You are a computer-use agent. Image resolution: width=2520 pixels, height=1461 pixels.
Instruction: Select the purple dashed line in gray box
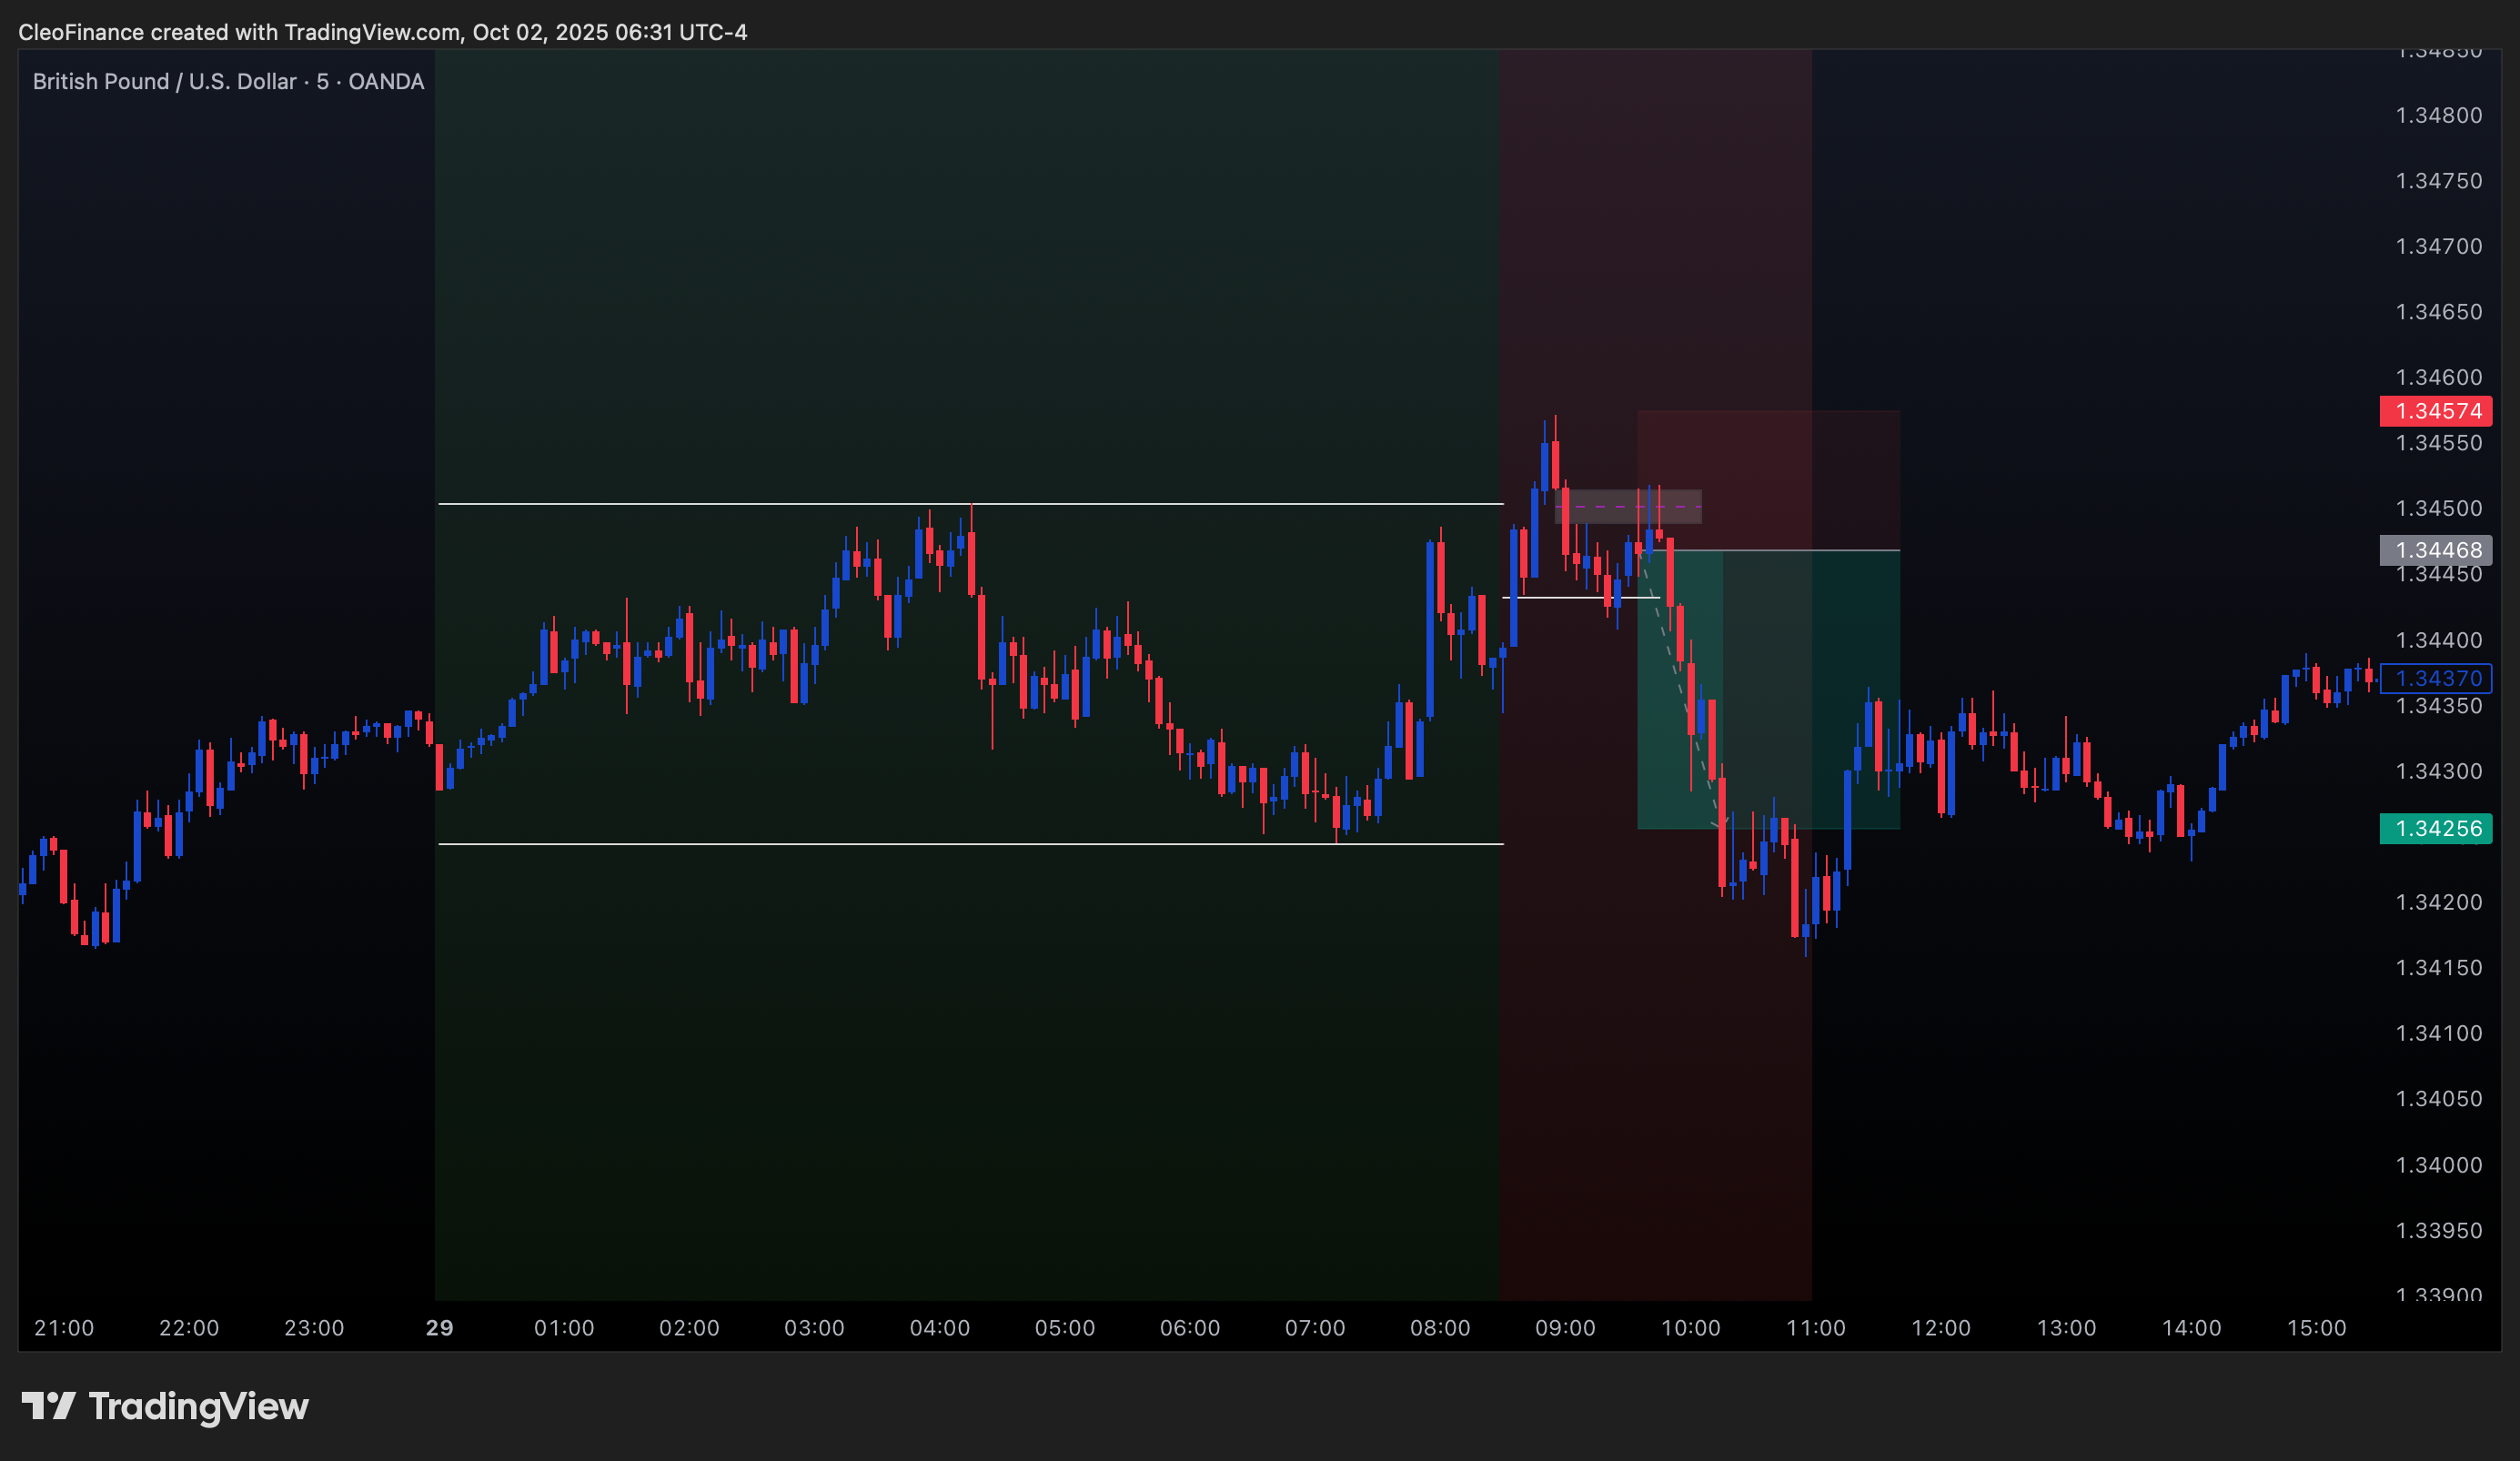pyautogui.click(x=1628, y=507)
